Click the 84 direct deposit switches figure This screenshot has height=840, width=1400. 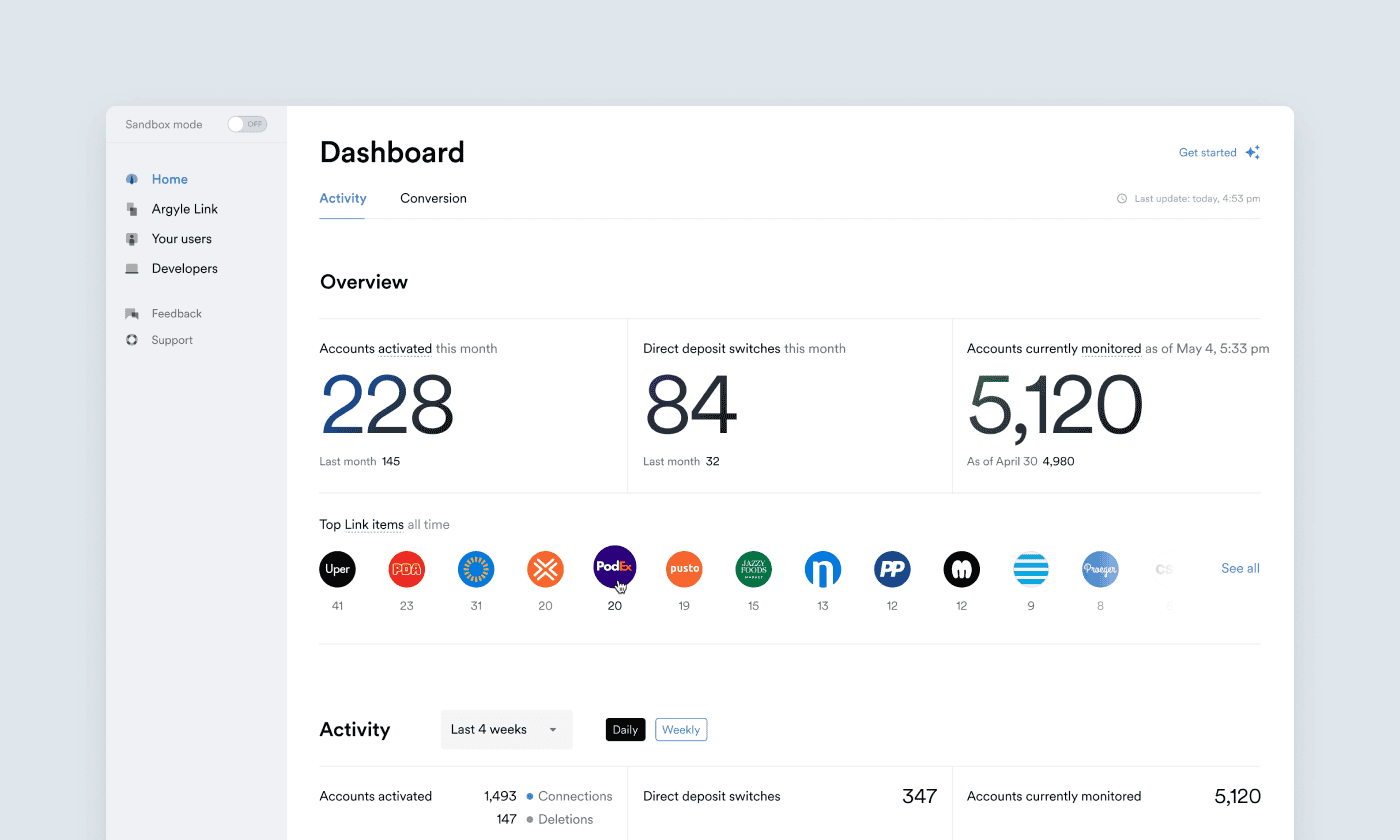tap(691, 404)
